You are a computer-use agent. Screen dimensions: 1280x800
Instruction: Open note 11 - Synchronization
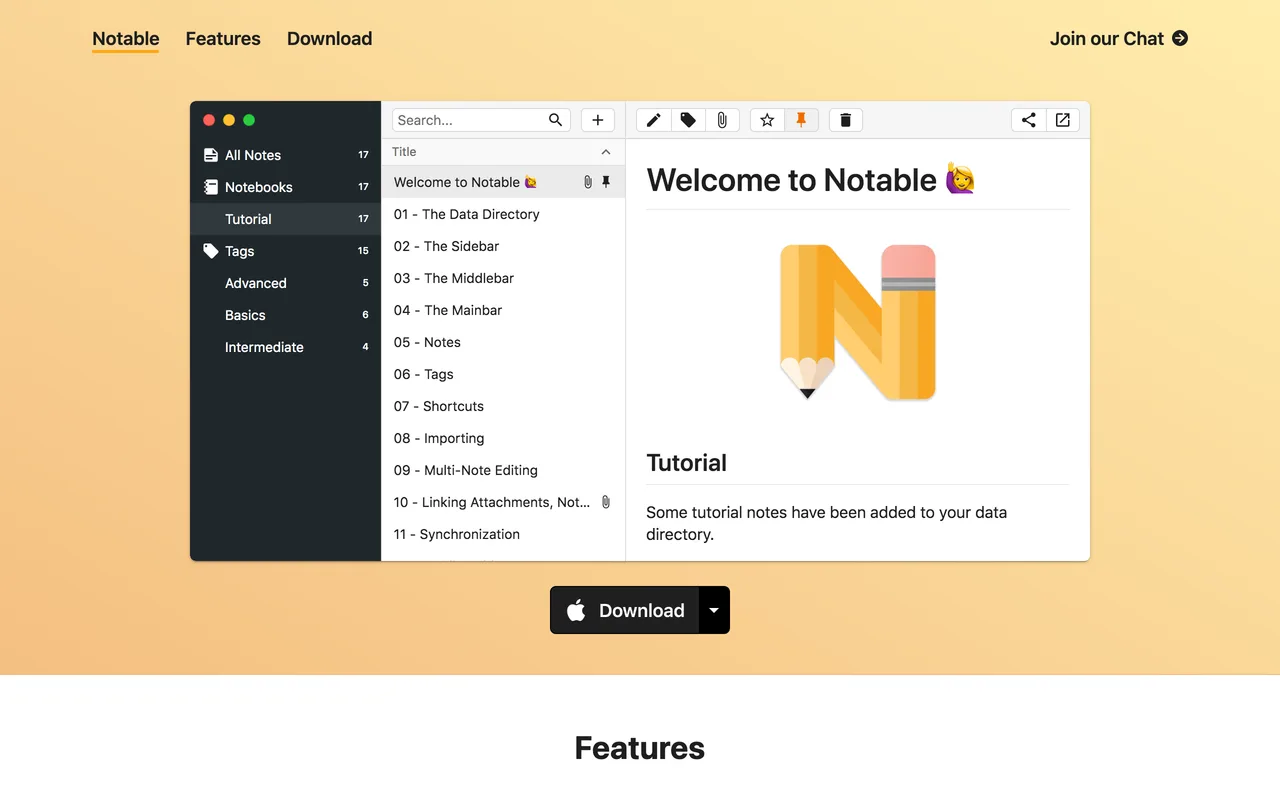(x=503, y=534)
